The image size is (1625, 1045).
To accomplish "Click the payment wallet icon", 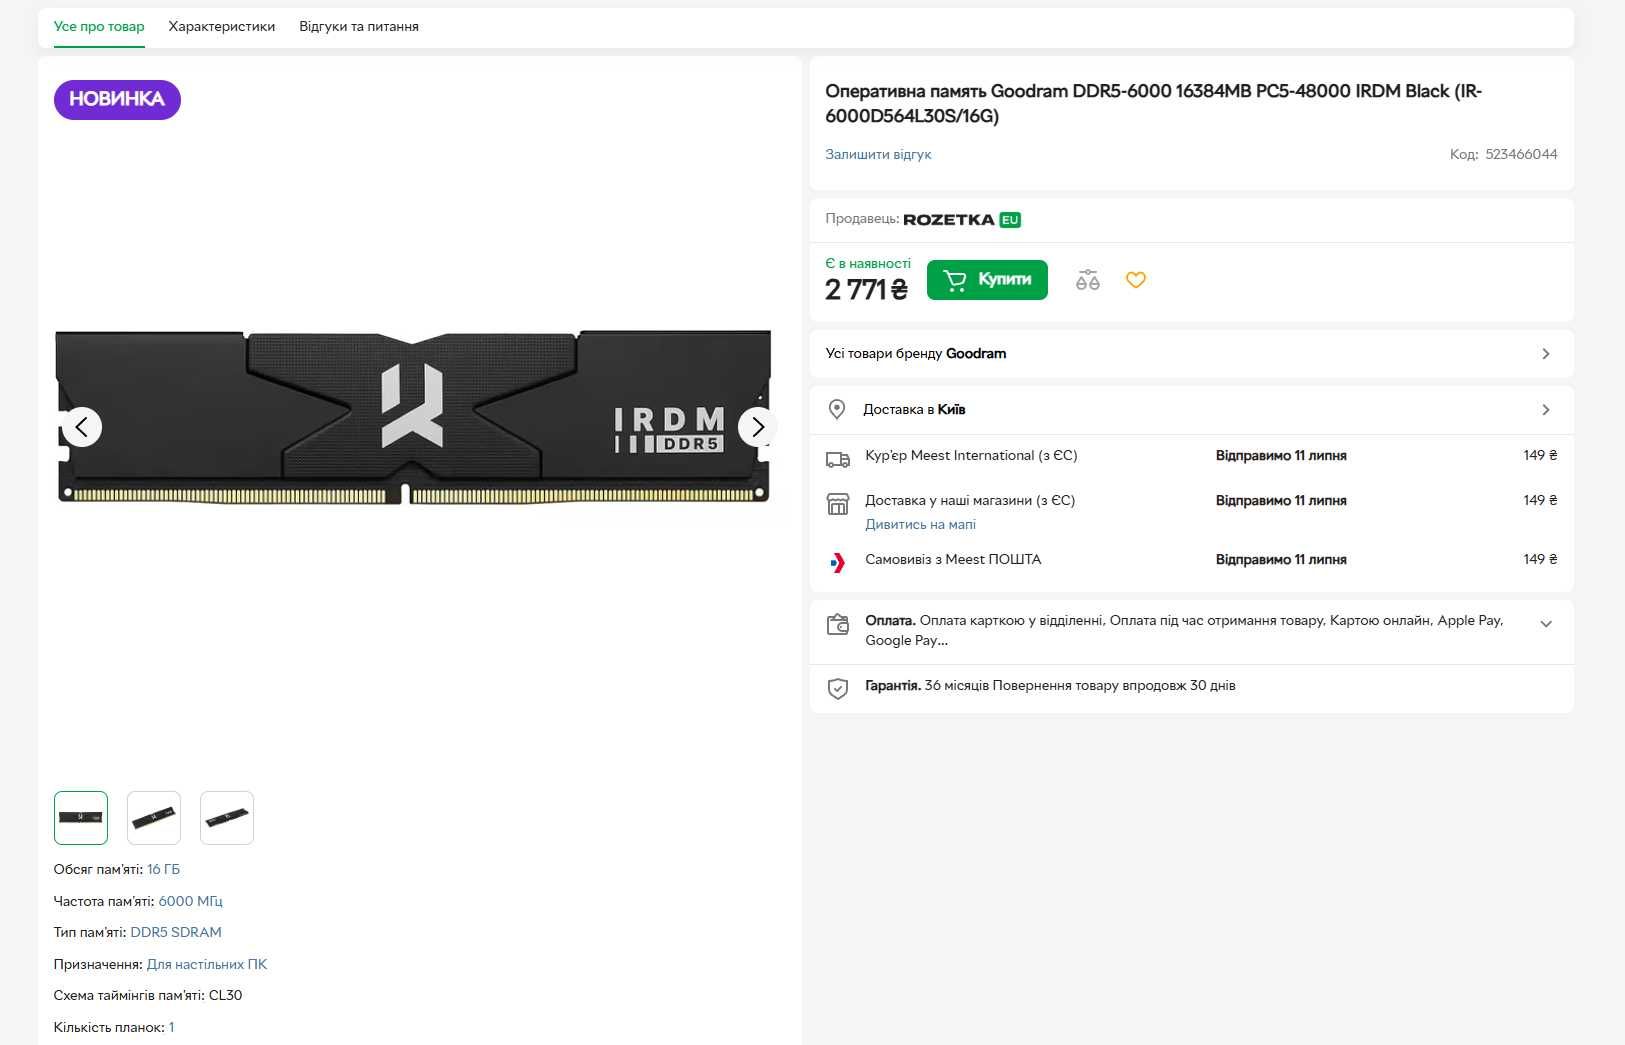I will click(x=837, y=625).
